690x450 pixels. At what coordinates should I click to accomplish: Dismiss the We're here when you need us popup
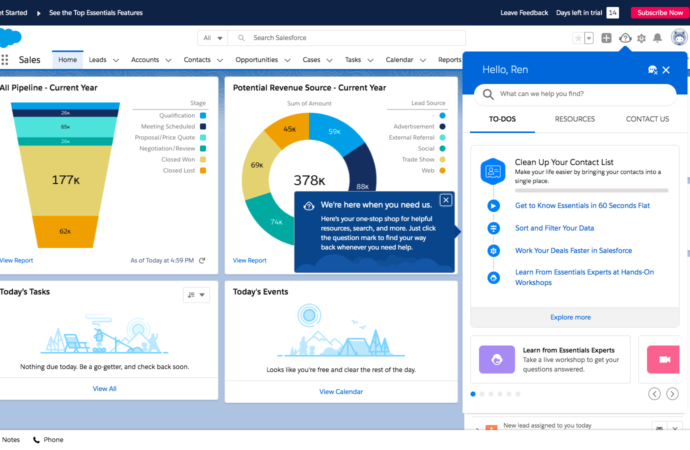pos(446,200)
